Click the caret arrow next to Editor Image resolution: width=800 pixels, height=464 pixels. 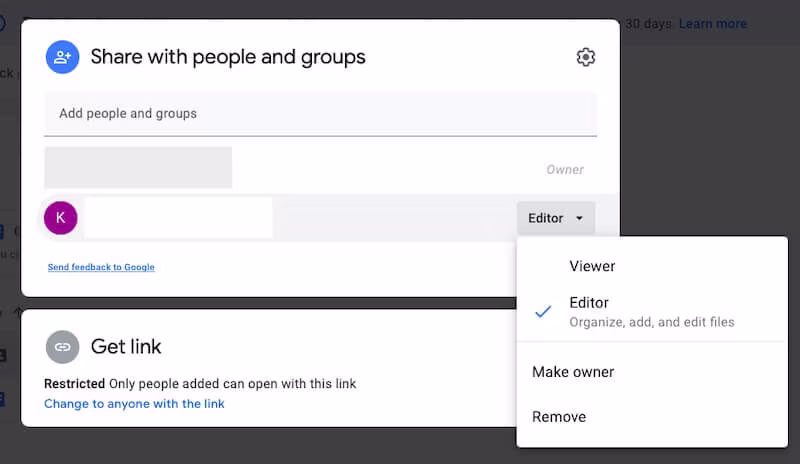pyautogui.click(x=580, y=218)
